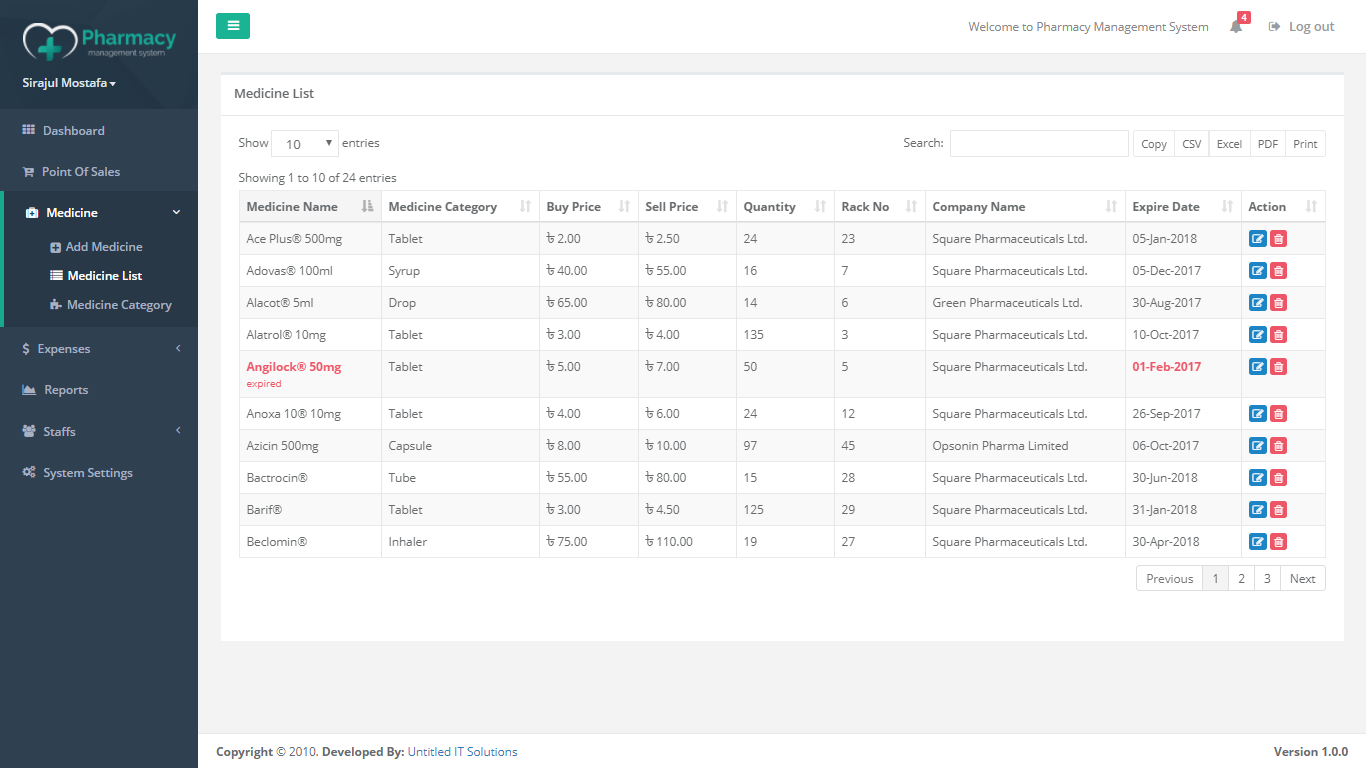Viewport: 1366px width, 768px height.
Task: Export the table to Excel
Action: pos(1229,144)
